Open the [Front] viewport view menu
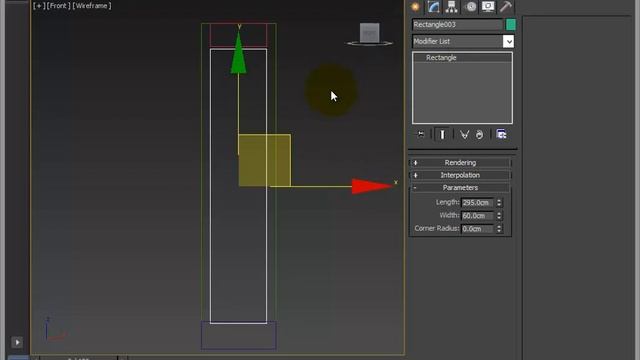Screen dimensions: 640x360 [x=58, y=6]
